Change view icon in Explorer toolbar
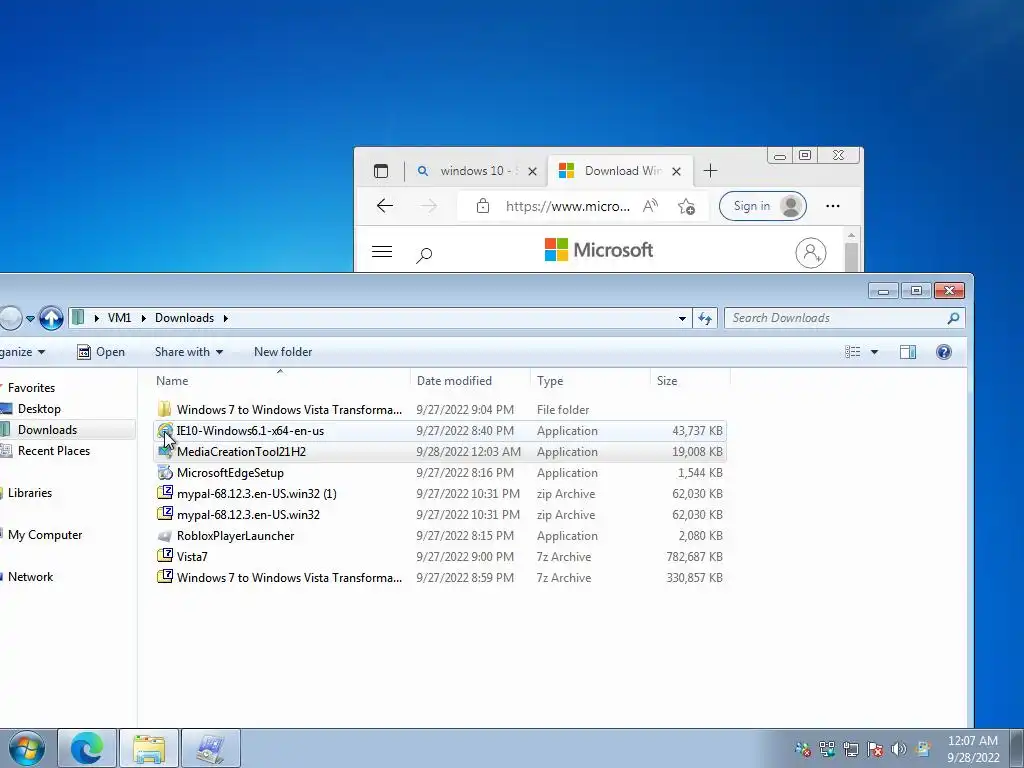This screenshot has width=1024, height=768. [x=852, y=352]
